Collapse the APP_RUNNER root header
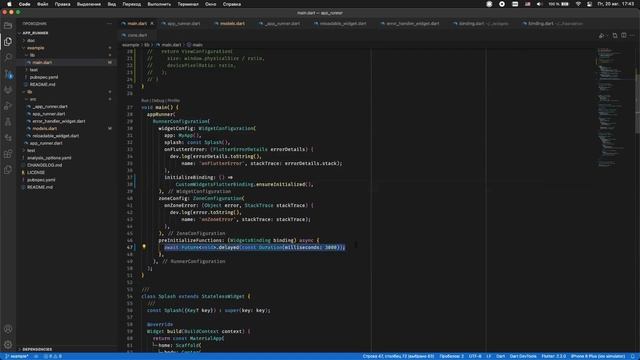Screen dimensions: 640x360 pyautogui.click(x=35, y=33)
